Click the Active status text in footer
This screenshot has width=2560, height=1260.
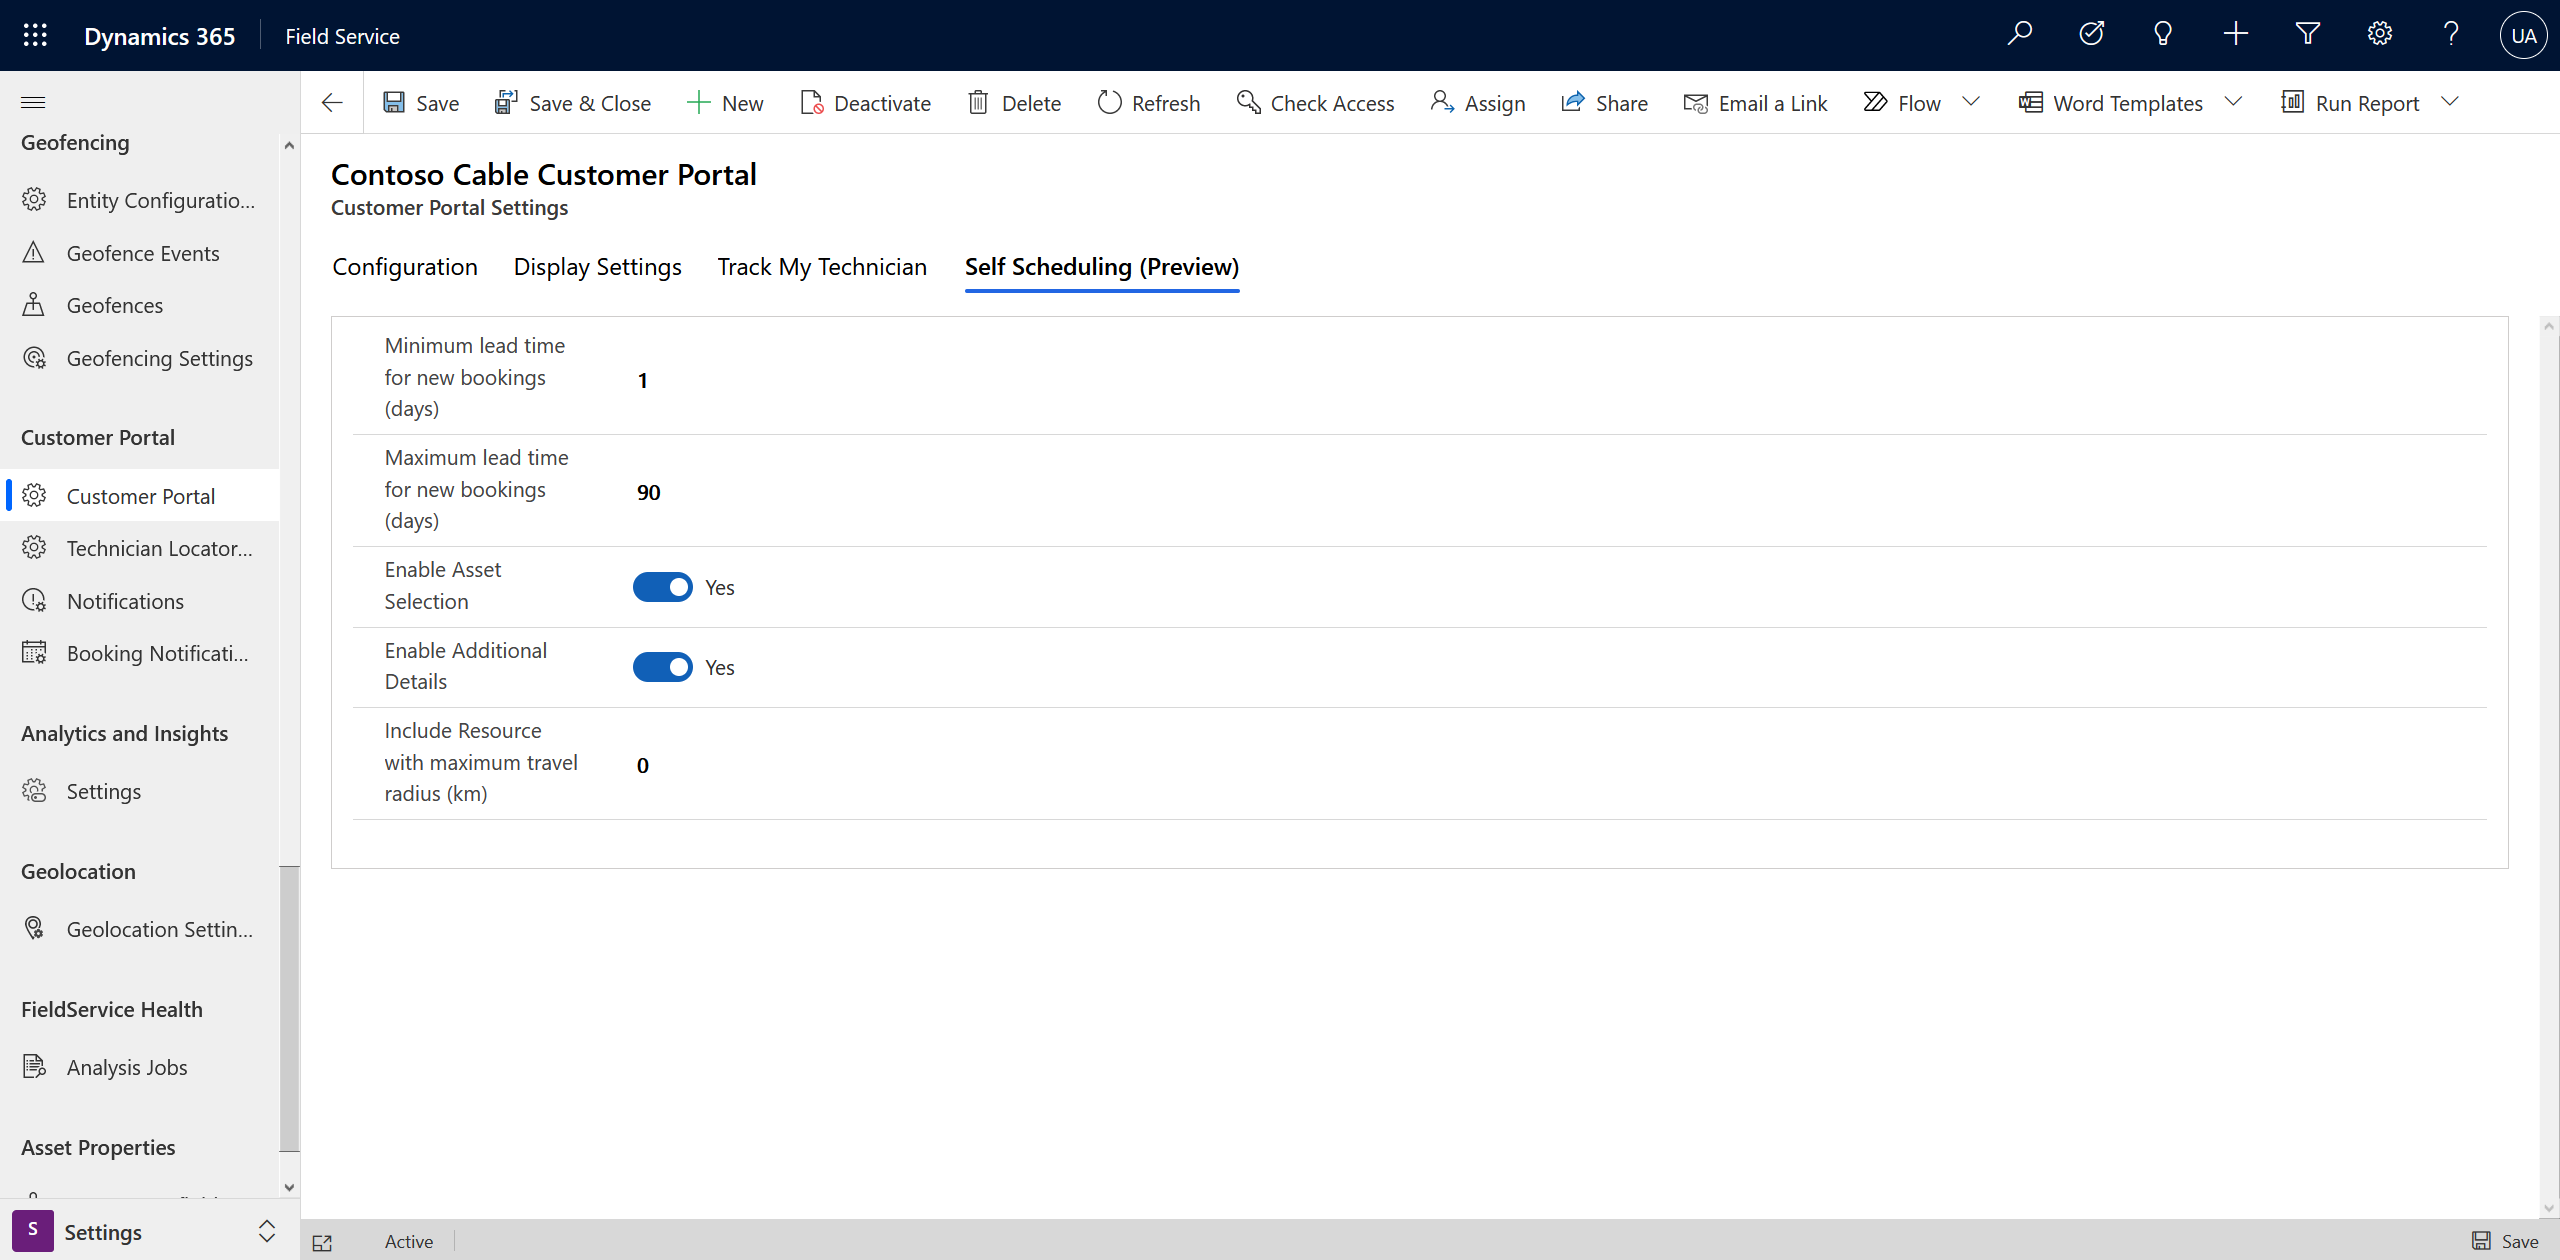pyautogui.click(x=409, y=1241)
